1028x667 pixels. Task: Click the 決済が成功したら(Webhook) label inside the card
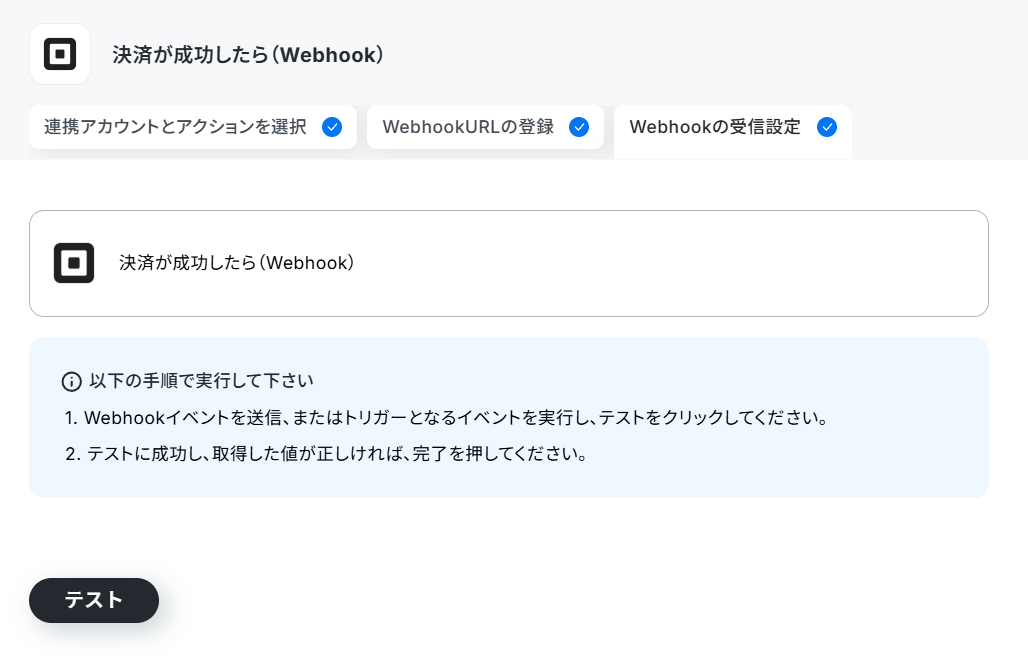click(x=237, y=263)
